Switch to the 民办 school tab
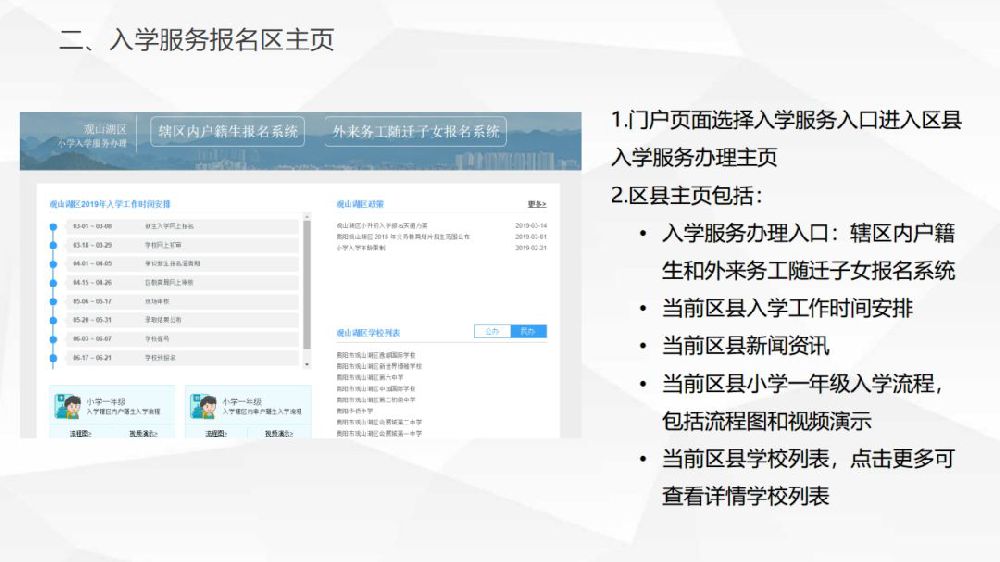The width and height of the screenshot is (1000, 562). tap(529, 331)
